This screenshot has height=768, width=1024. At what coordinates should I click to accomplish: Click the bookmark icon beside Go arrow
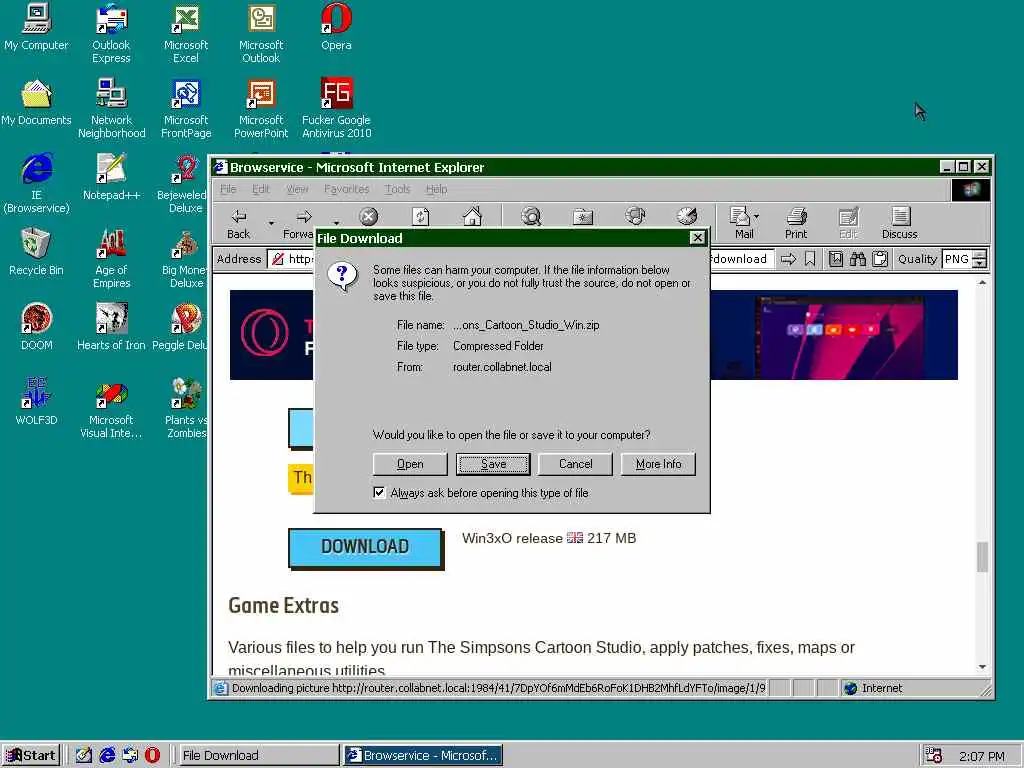coord(810,259)
